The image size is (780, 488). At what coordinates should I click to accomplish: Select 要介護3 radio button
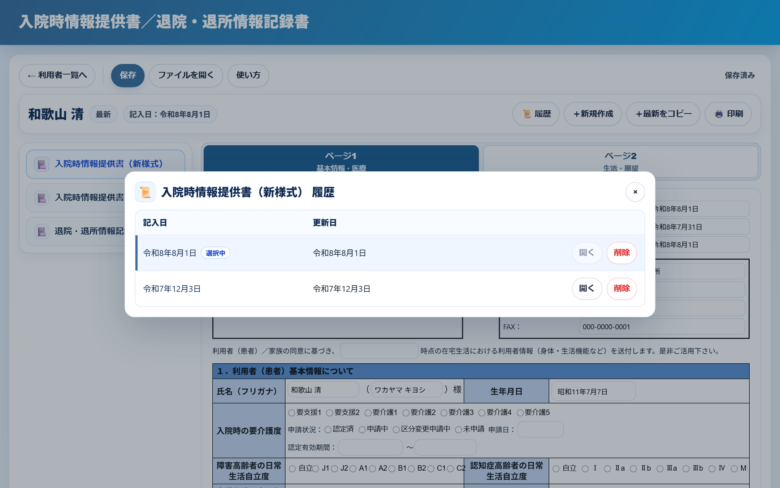(444, 413)
